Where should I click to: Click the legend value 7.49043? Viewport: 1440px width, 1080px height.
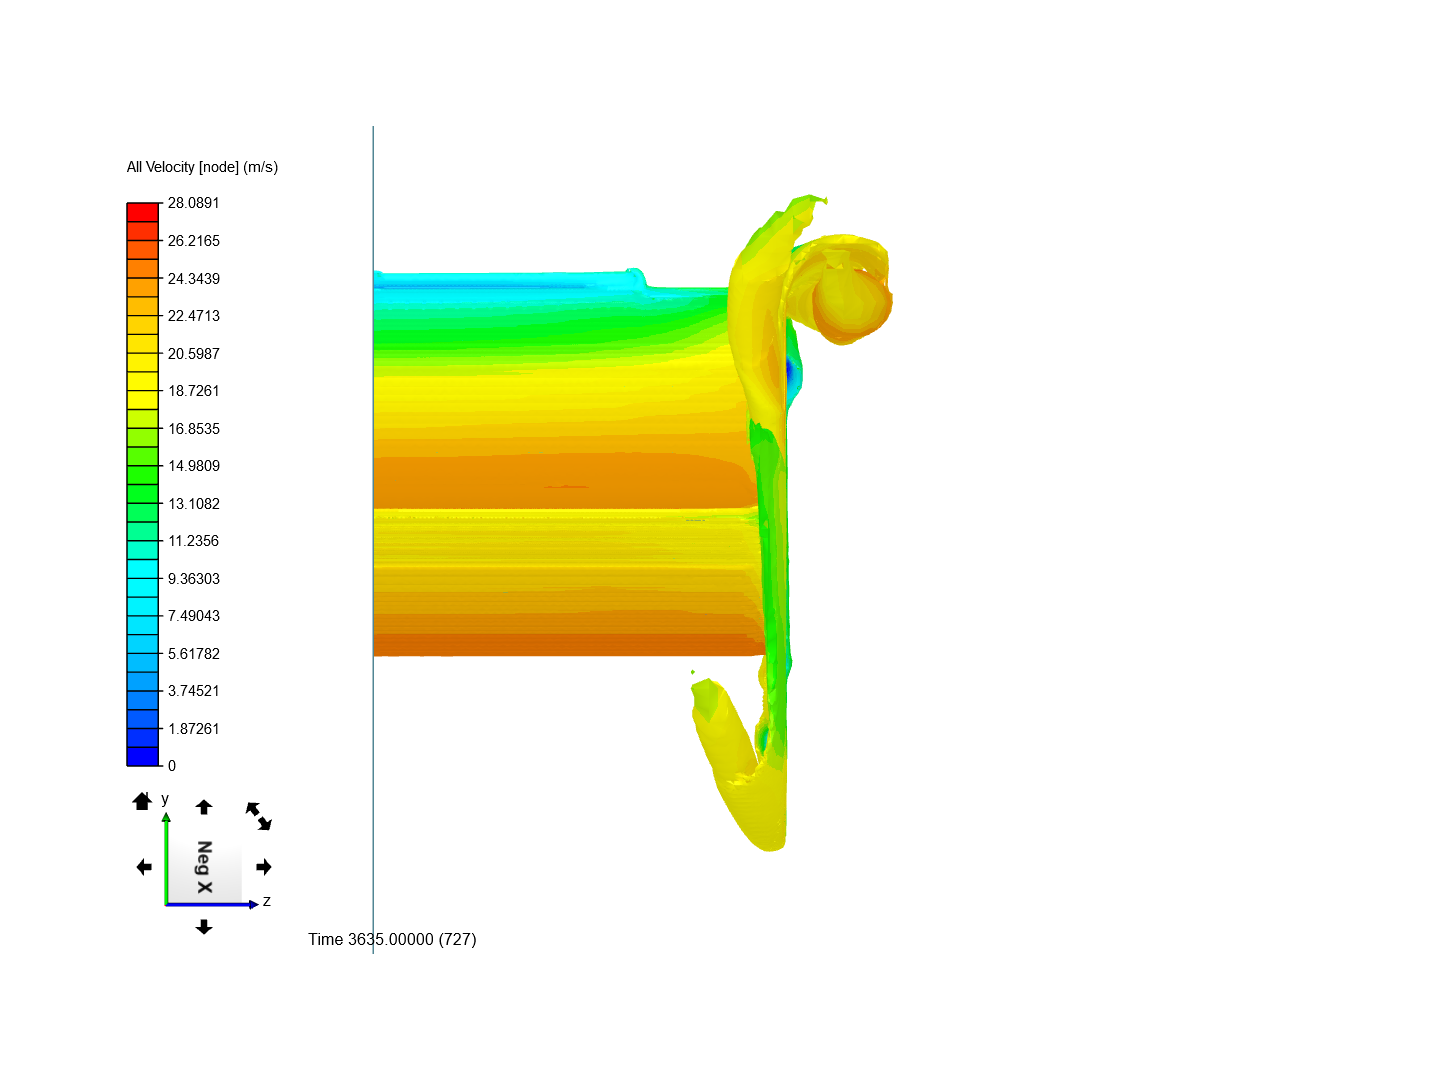point(193,616)
